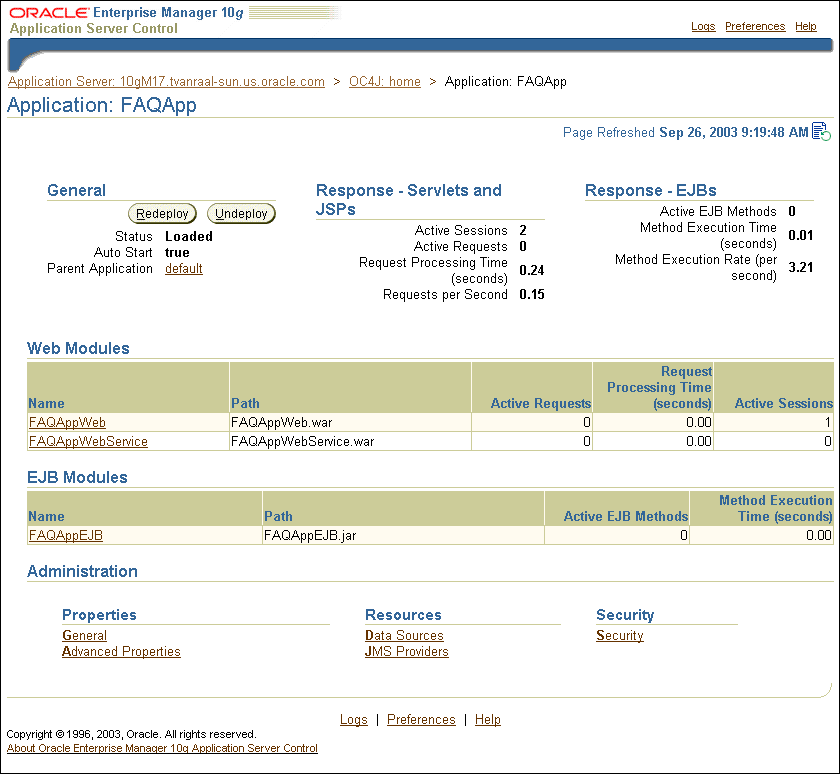
Task: Open Advanced Properties link
Action: [x=121, y=651]
